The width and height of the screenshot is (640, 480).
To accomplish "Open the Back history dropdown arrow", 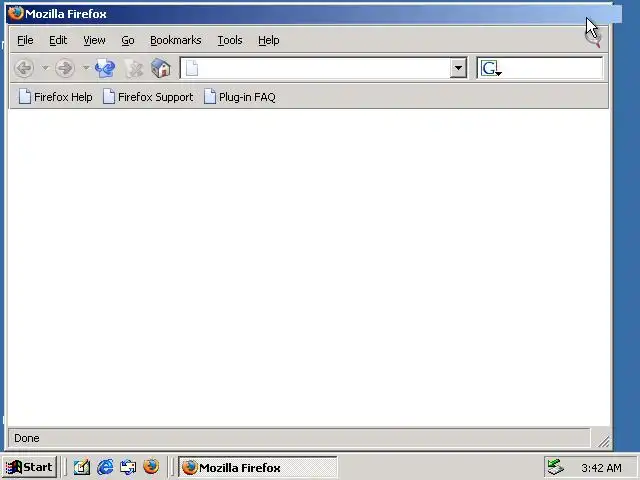I will (x=45, y=68).
